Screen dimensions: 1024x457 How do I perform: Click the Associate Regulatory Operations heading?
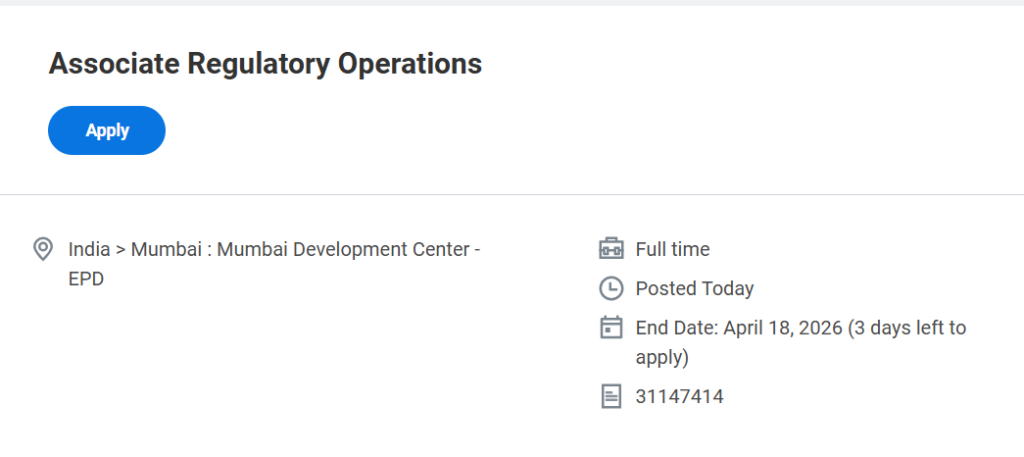coord(265,64)
